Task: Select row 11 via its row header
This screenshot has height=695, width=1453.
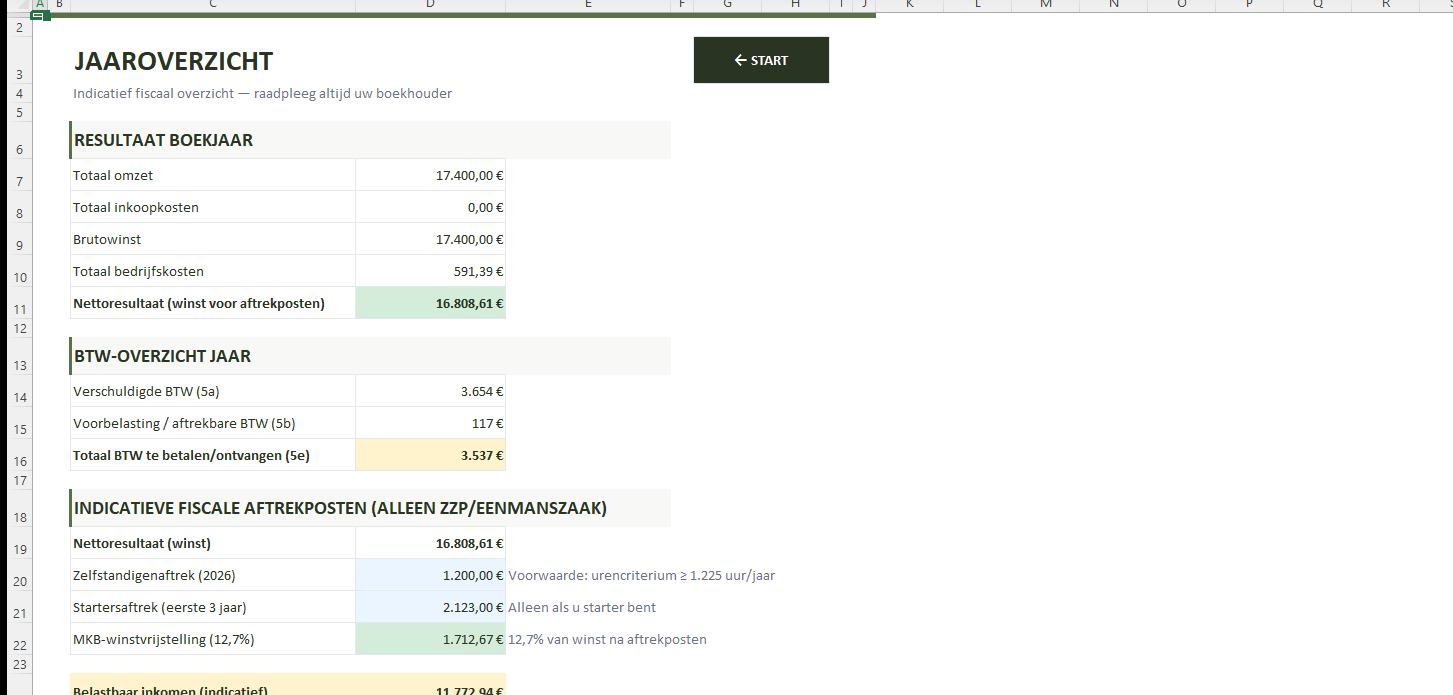Action: 16,309
